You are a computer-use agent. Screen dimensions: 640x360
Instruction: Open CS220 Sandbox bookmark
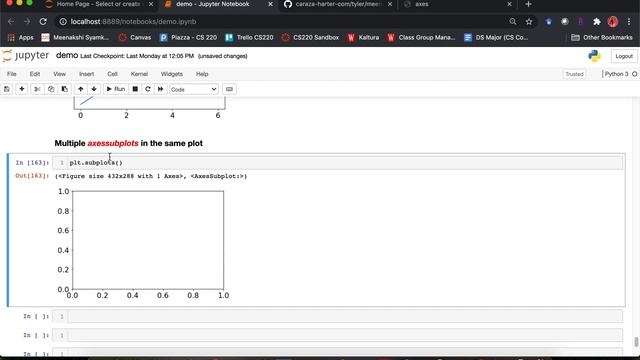pyautogui.click(x=310, y=38)
